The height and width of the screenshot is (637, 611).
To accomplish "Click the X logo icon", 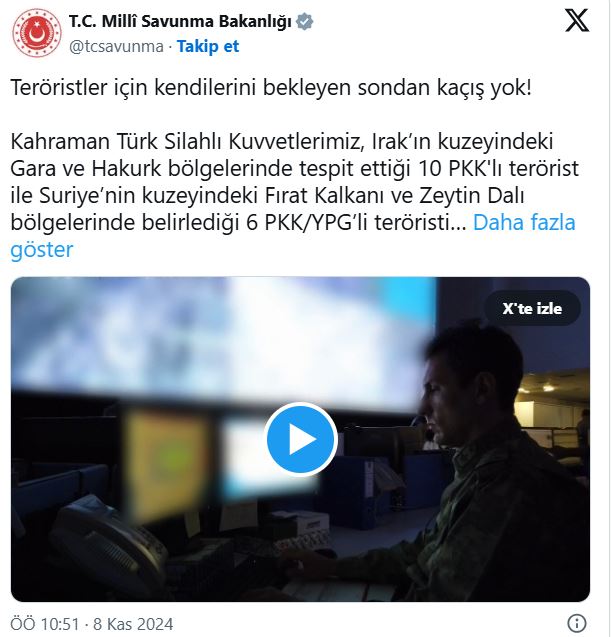I will coord(577,20).
